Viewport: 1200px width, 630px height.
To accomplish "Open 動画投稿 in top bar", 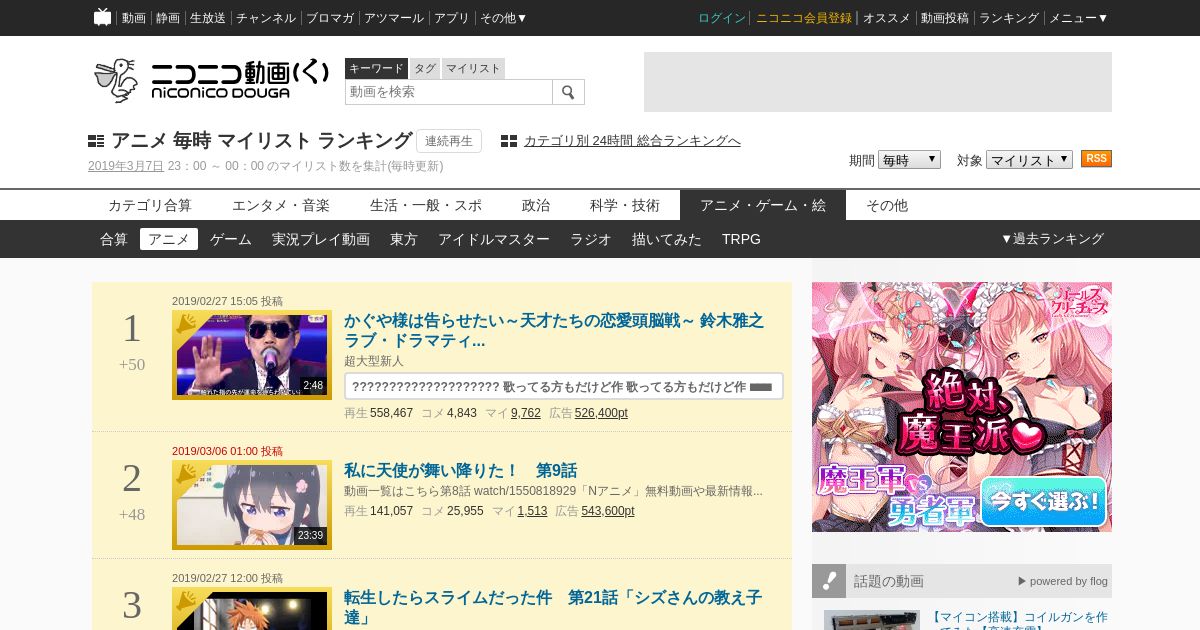I will (945, 18).
